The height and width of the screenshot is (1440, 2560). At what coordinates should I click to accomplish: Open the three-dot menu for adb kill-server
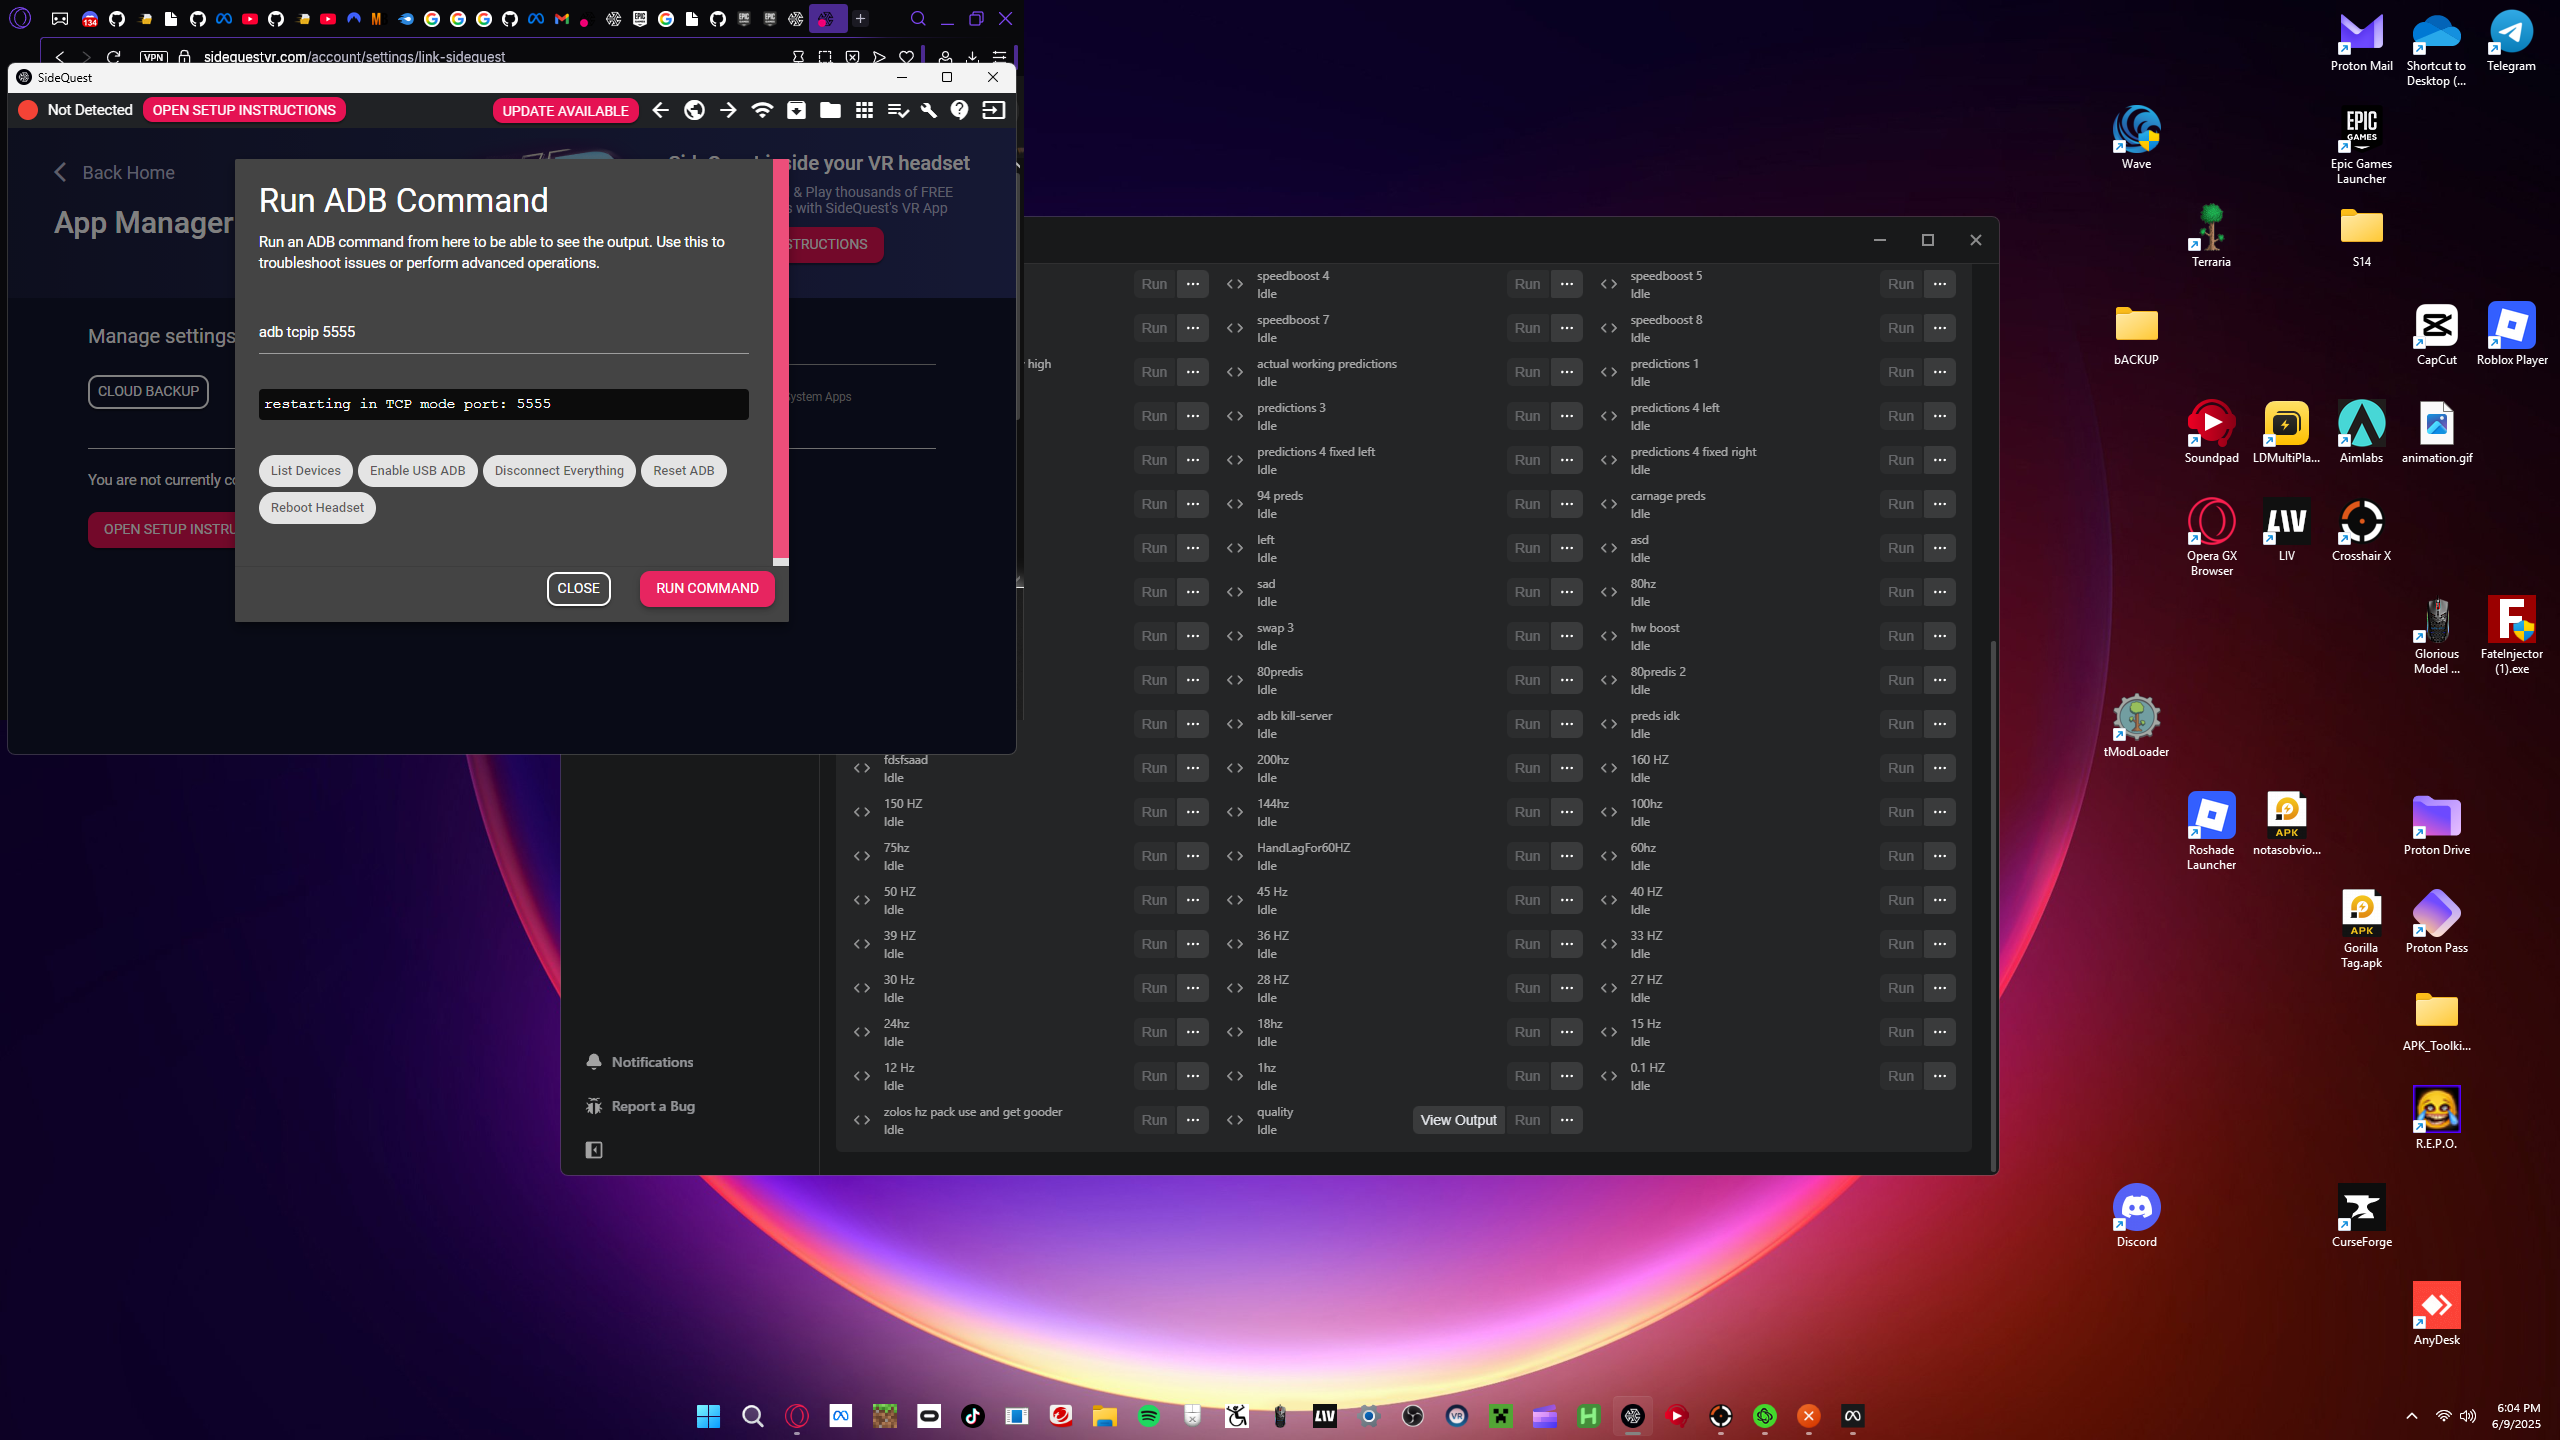click(1566, 724)
